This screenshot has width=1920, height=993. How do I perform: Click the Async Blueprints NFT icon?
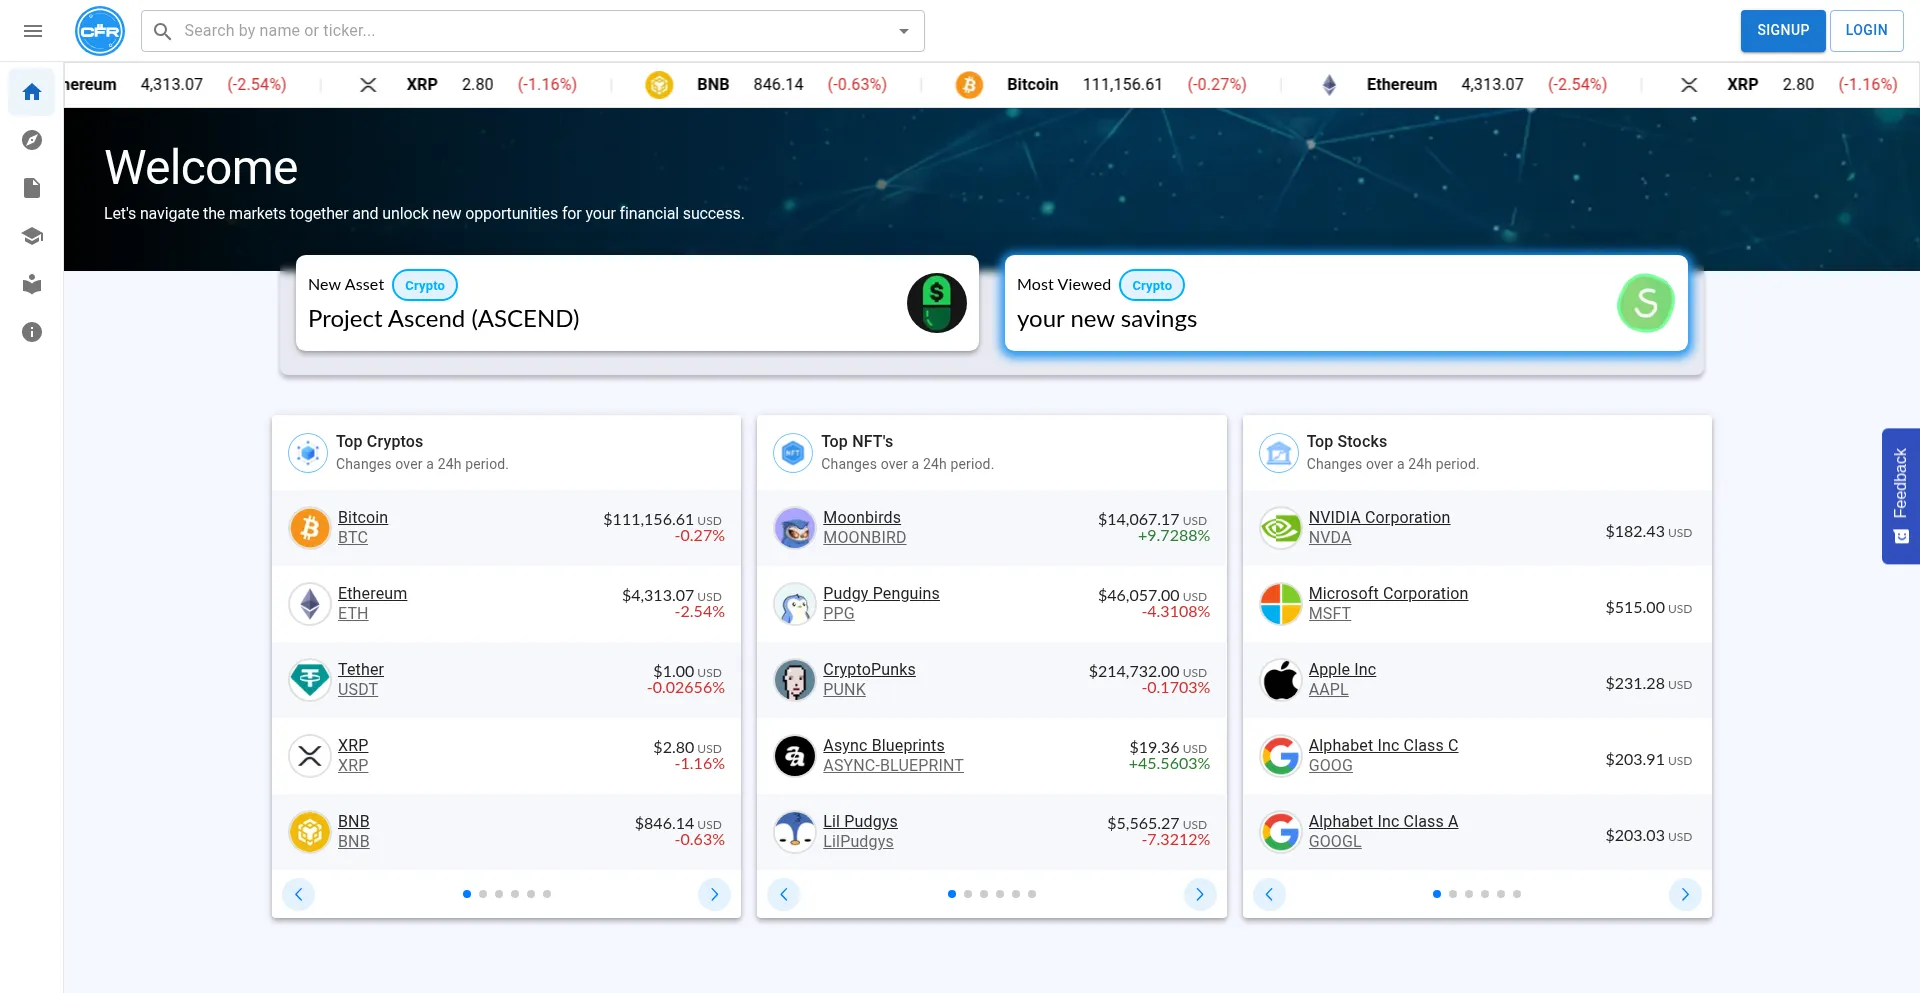795,756
